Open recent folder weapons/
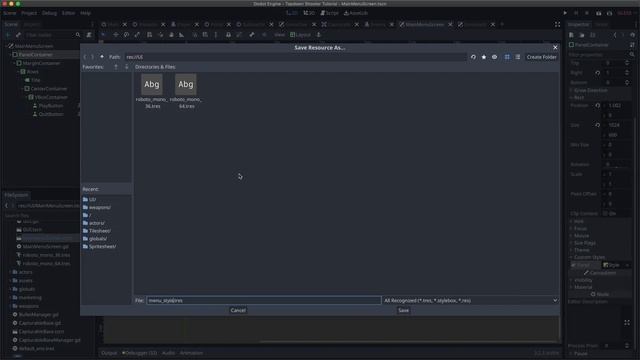The image size is (640, 360). 97,207
